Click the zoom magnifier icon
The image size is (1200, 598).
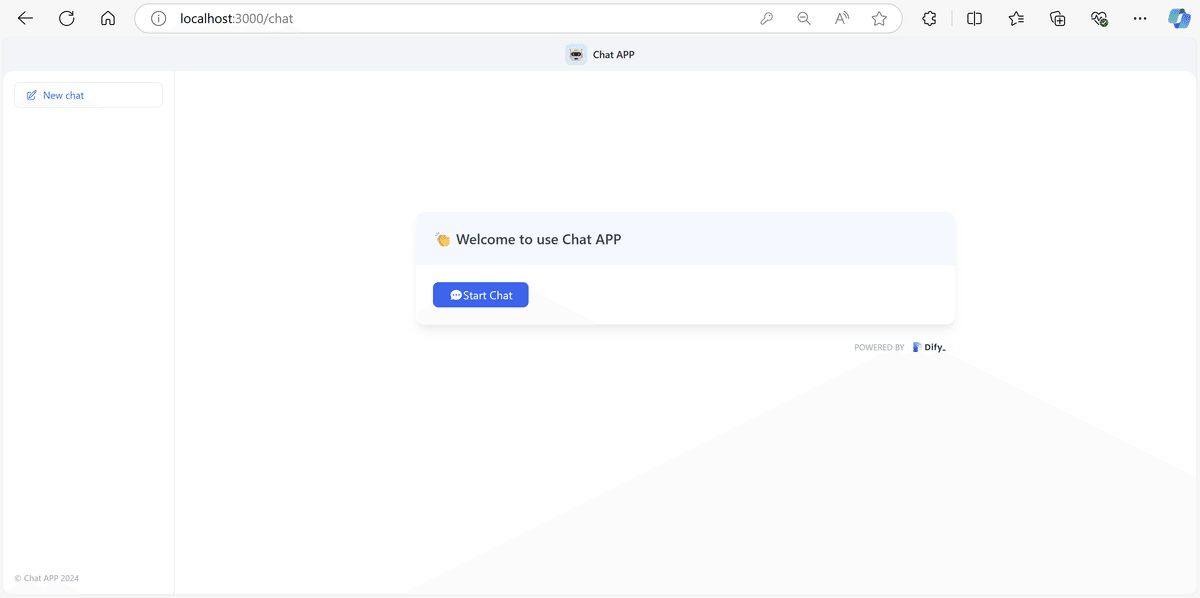click(x=804, y=18)
